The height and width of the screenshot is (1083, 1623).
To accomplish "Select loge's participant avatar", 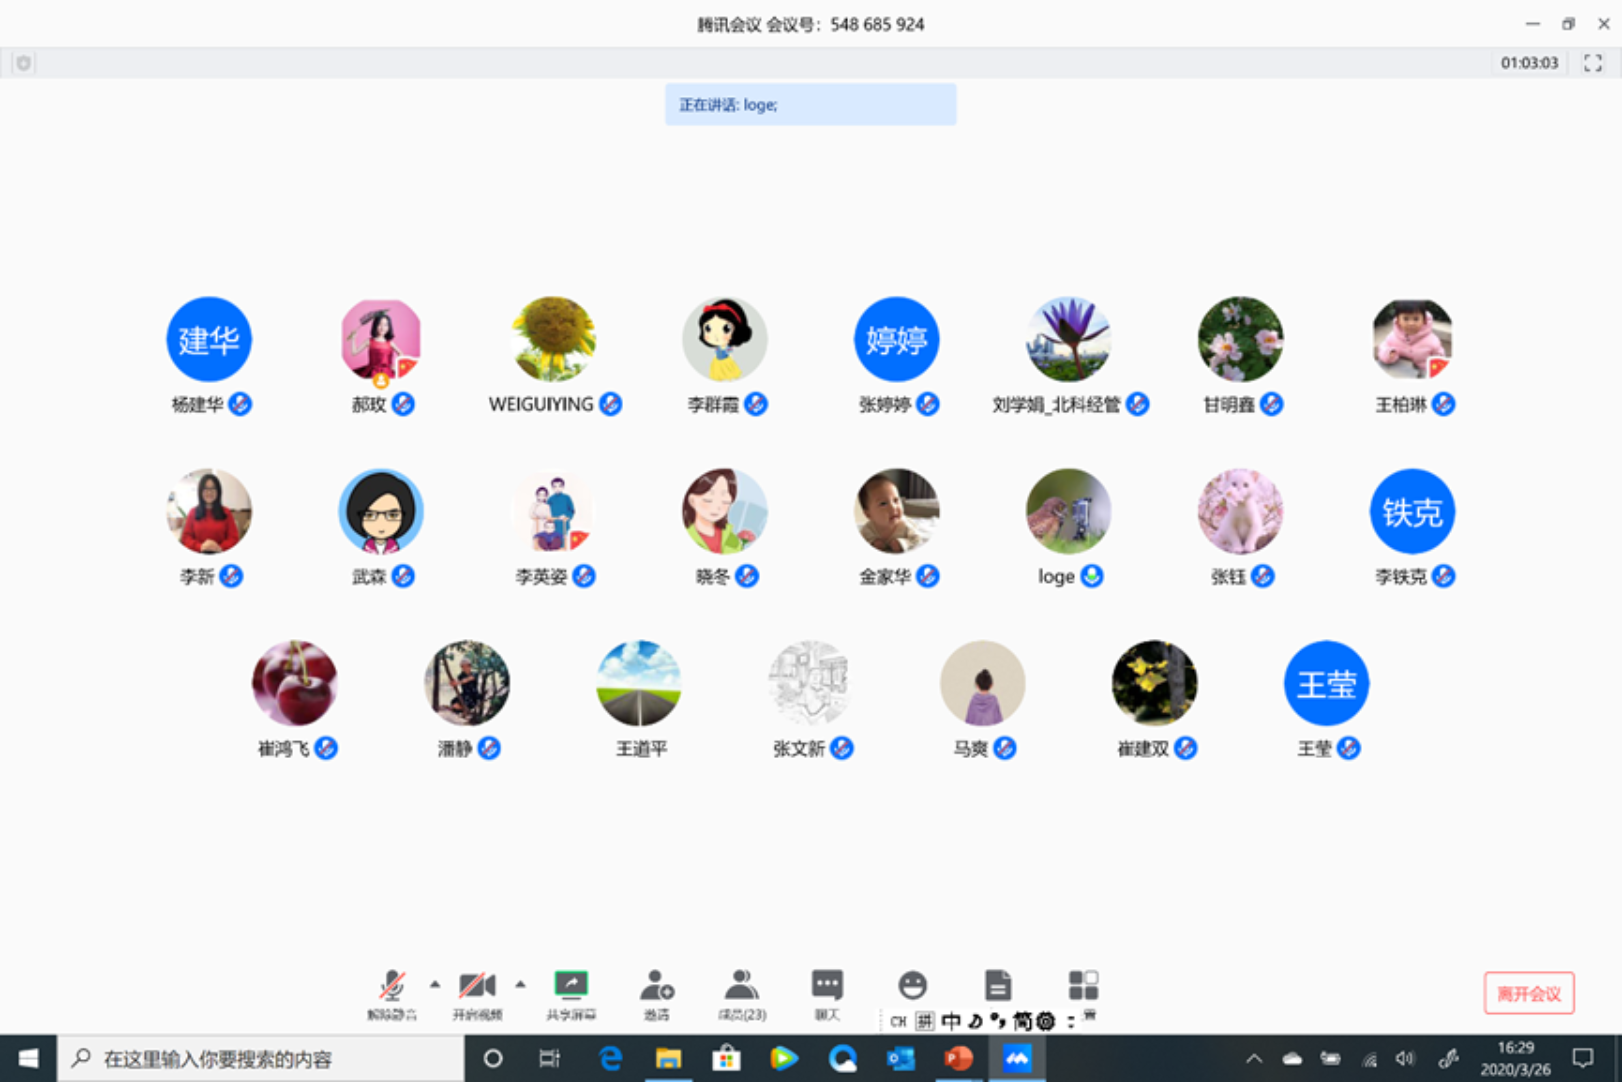I will point(1068,511).
